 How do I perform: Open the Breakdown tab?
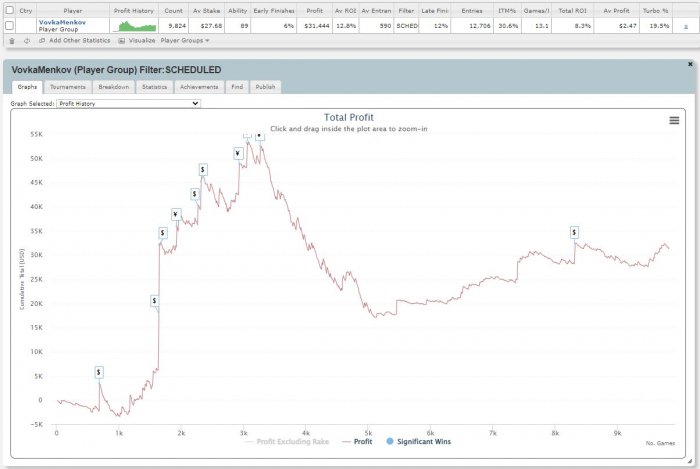114,87
